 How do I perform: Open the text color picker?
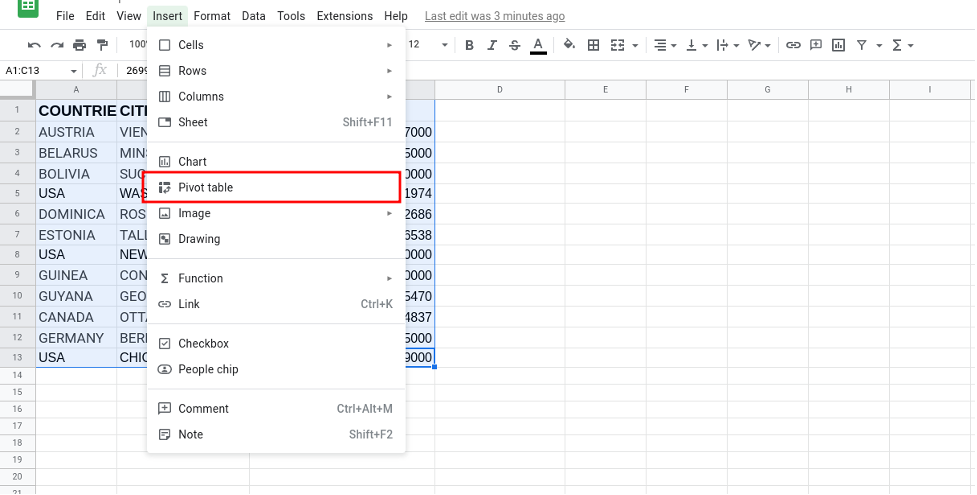coord(538,46)
